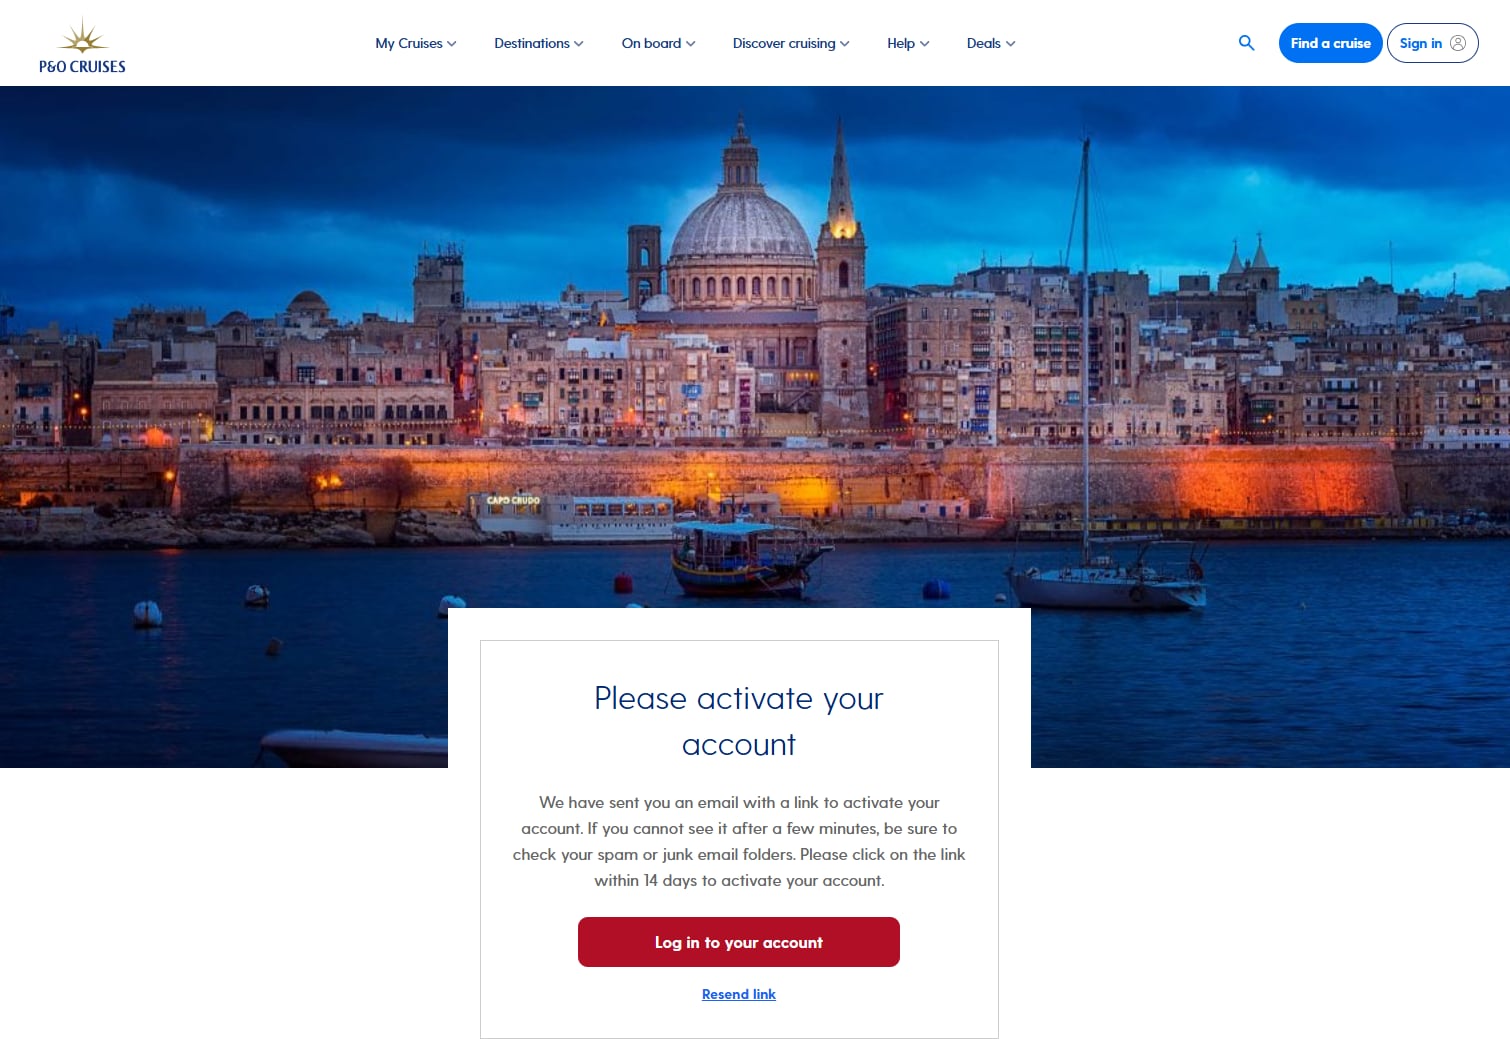1510x1062 pixels.
Task: Click the P&O Cruises logo
Action: coord(82,46)
